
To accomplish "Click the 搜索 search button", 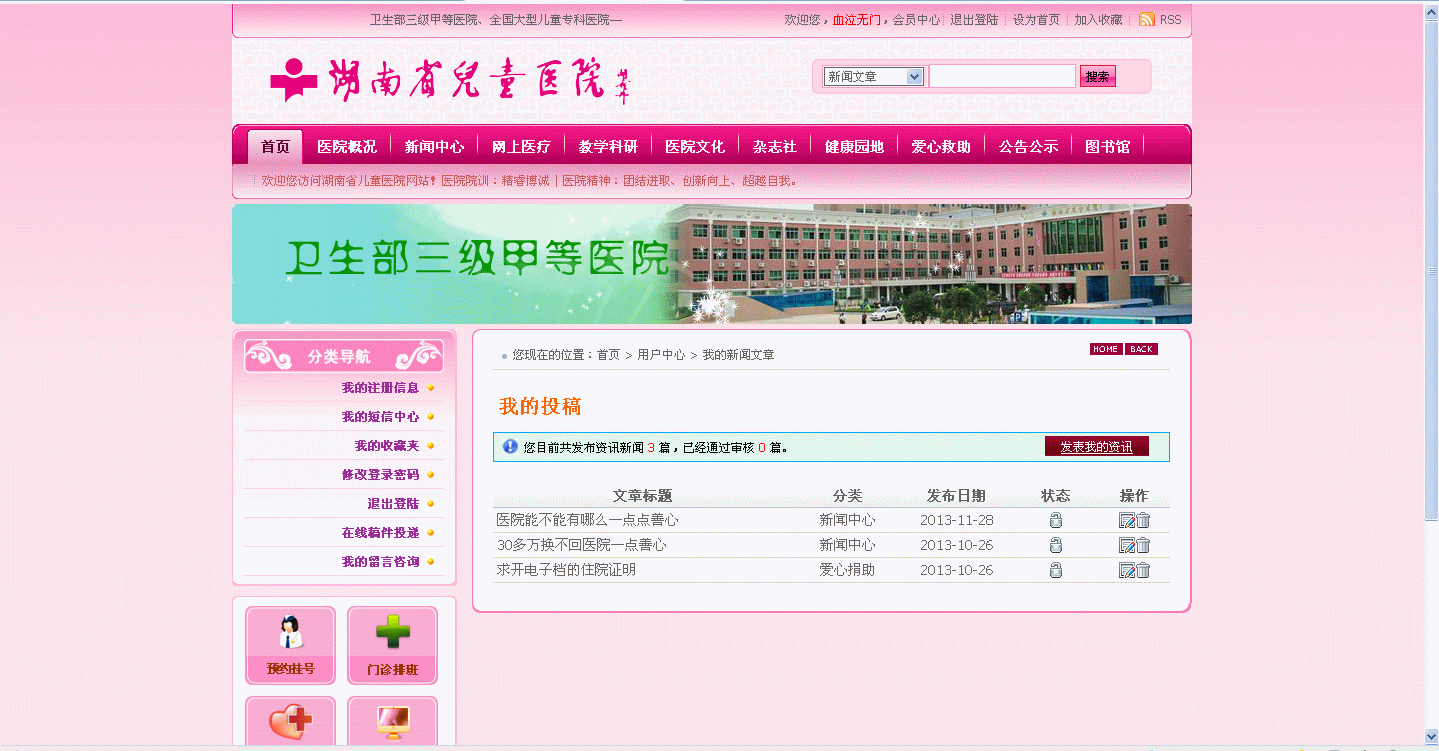I will (x=1097, y=77).
